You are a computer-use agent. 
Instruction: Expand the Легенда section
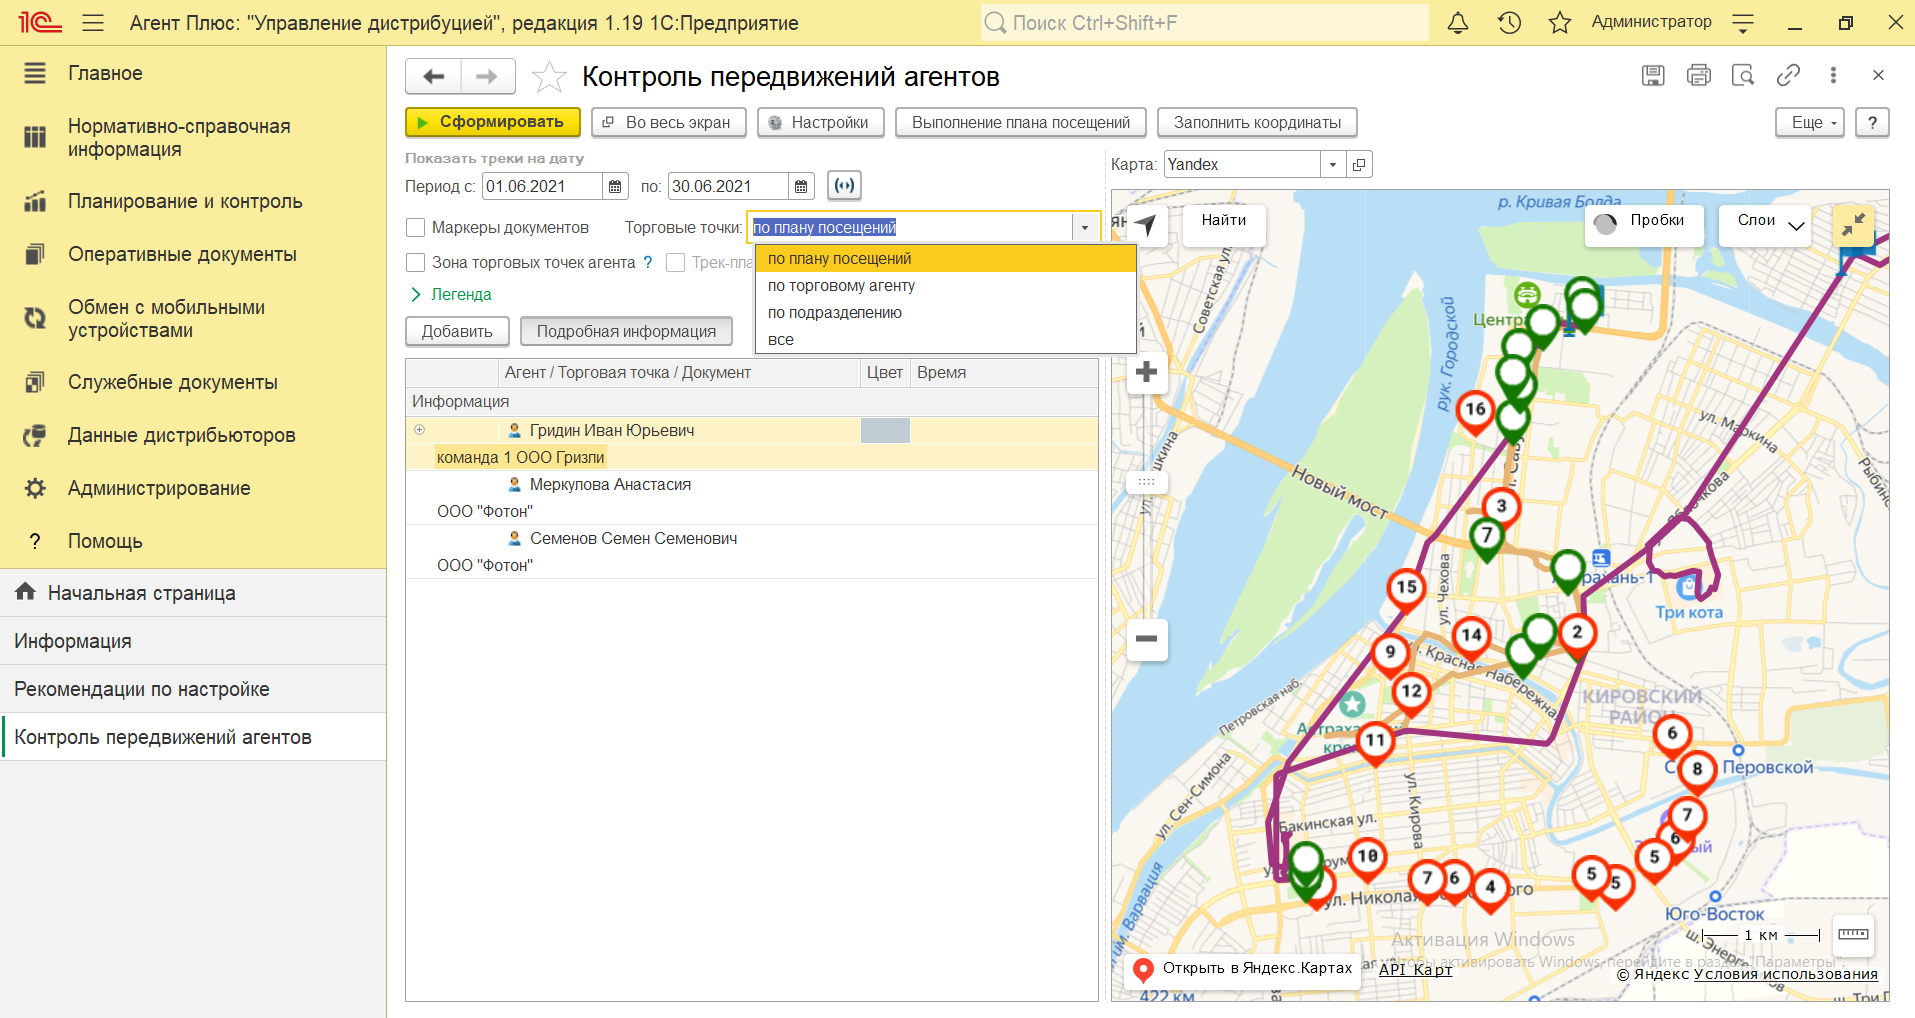(x=451, y=294)
